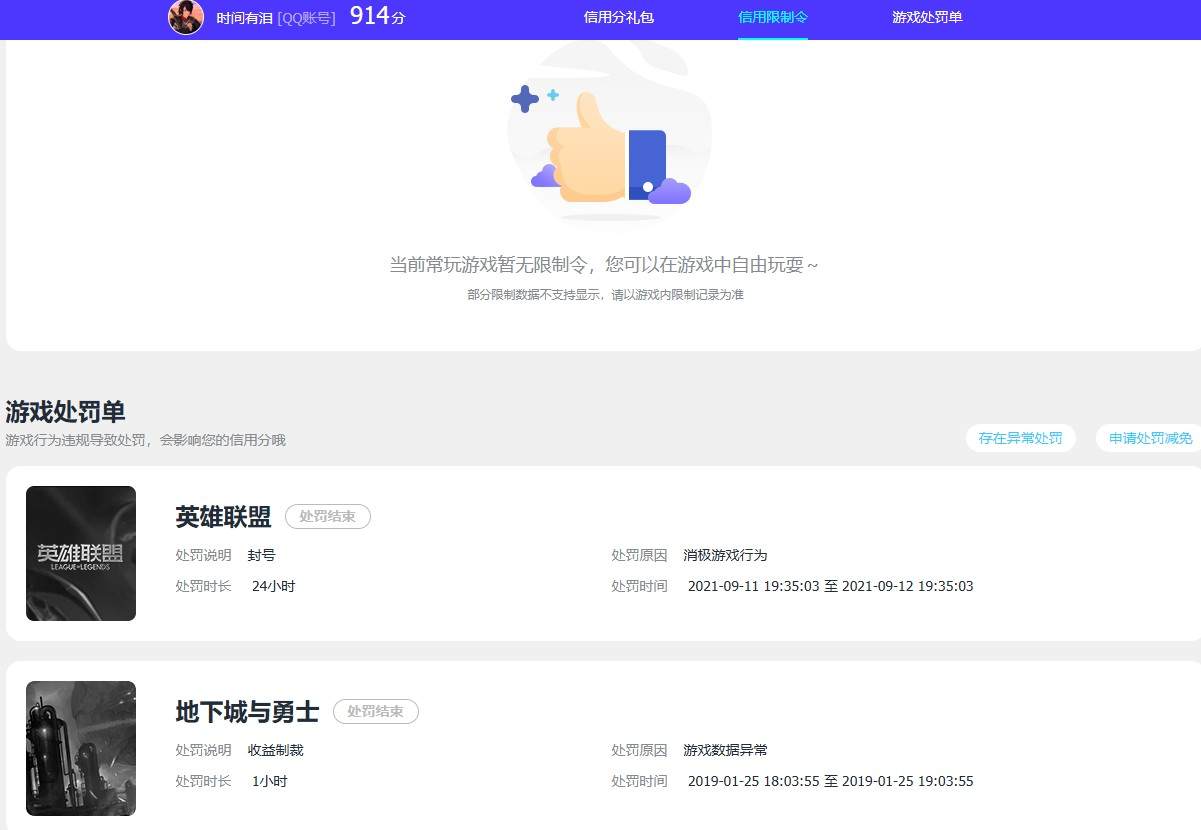Click the 游戏处罚单 section heading
The height and width of the screenshot is (830, 1201).
65,412
